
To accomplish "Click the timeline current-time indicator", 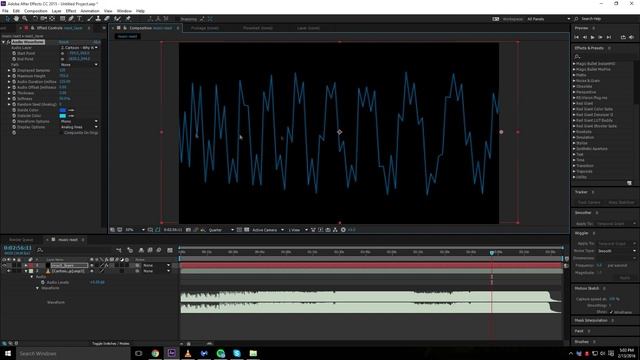I will [492, 253].
